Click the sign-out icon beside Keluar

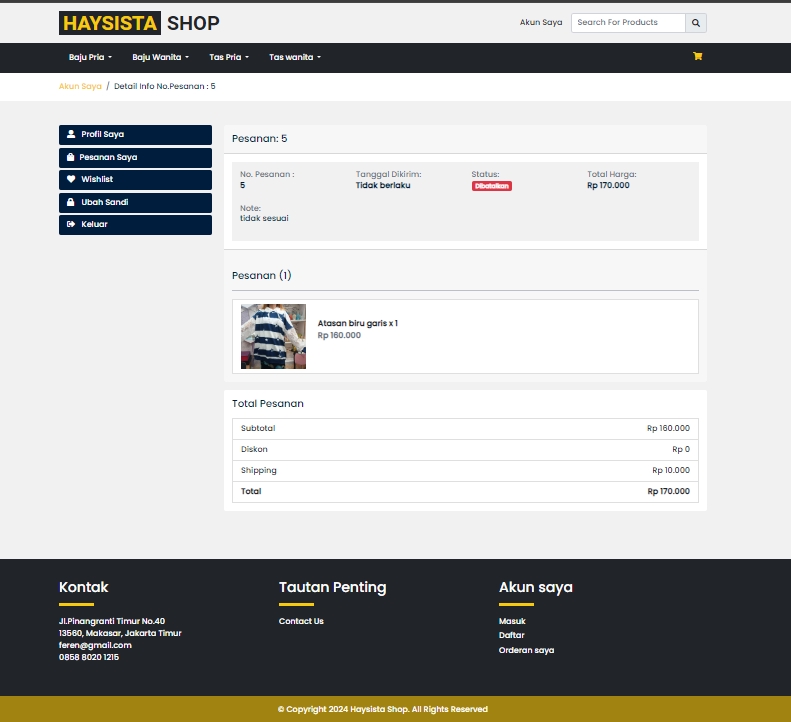click(71, 224)
